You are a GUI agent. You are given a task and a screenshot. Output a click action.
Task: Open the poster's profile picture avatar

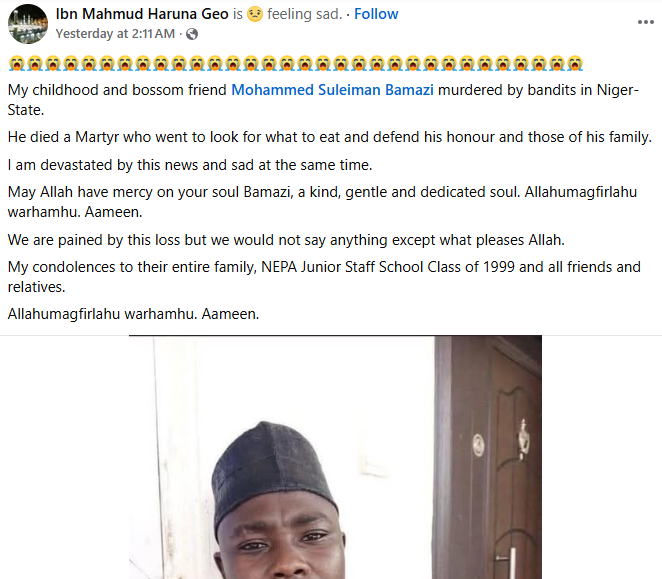[x=28, y=23]
